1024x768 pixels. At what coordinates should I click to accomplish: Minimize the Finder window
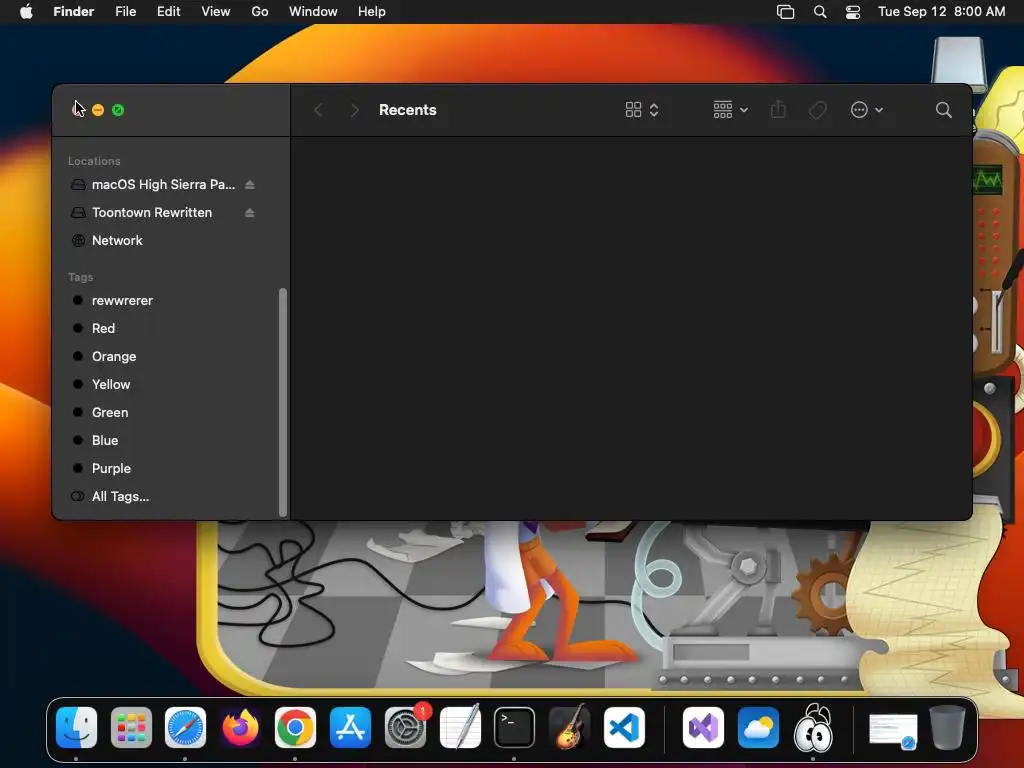coord(98,110)
